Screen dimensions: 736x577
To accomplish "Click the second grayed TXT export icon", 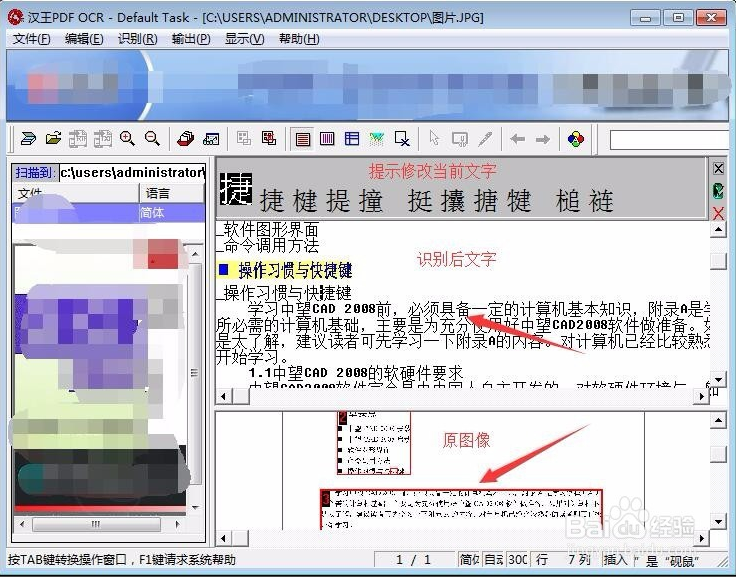I will click(102, 138).
